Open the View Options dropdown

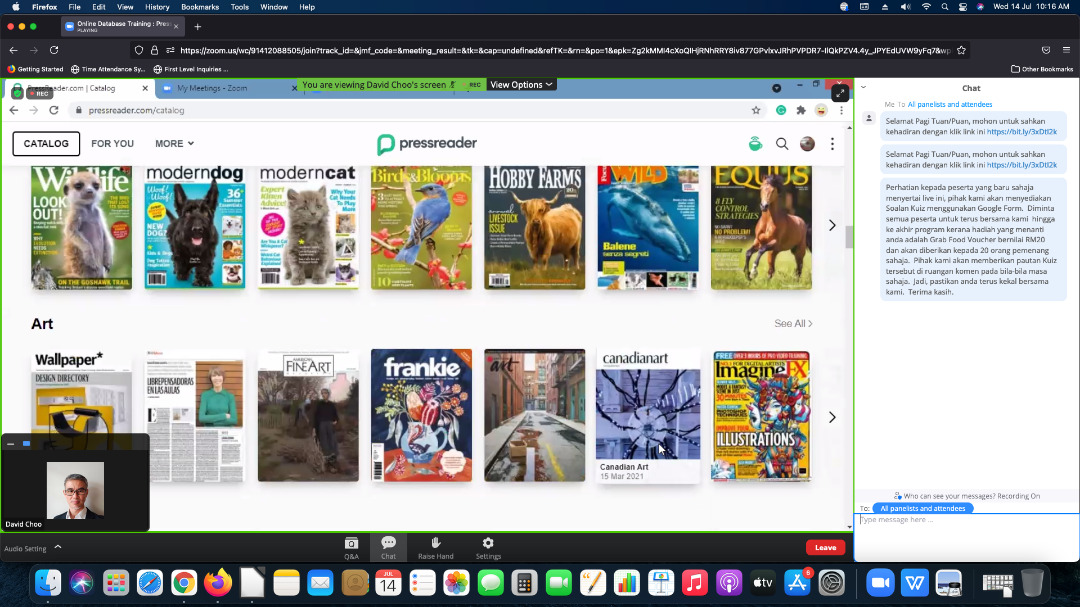tap(521, 85)
